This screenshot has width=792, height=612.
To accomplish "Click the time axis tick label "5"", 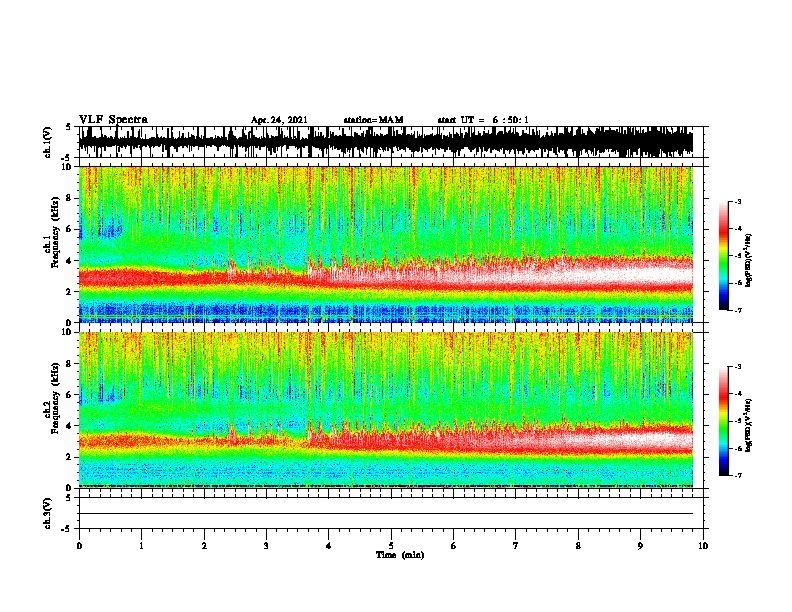I will coord(391,546).
